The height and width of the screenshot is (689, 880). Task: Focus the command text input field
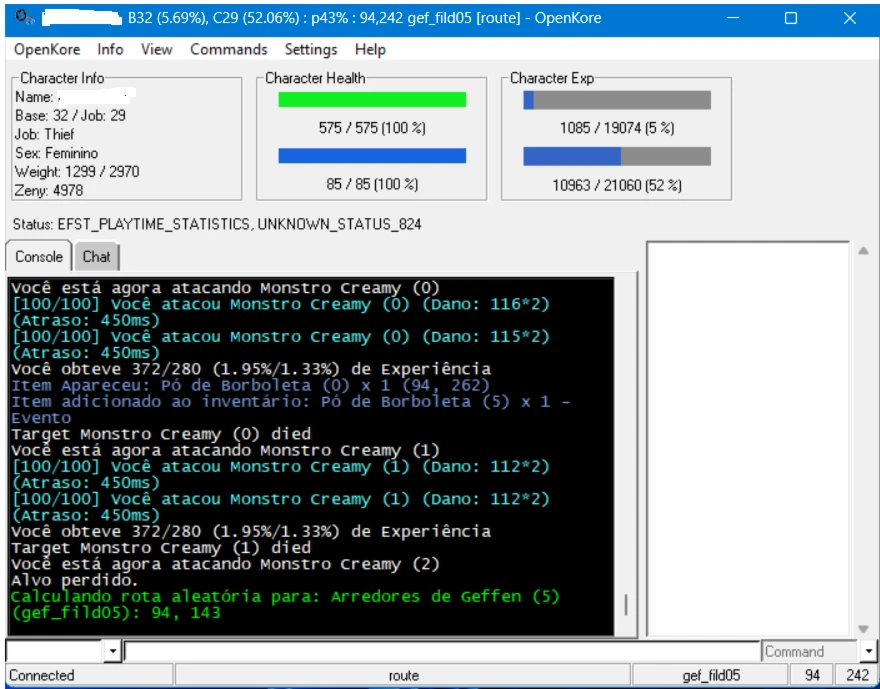(x=442, y=651)
